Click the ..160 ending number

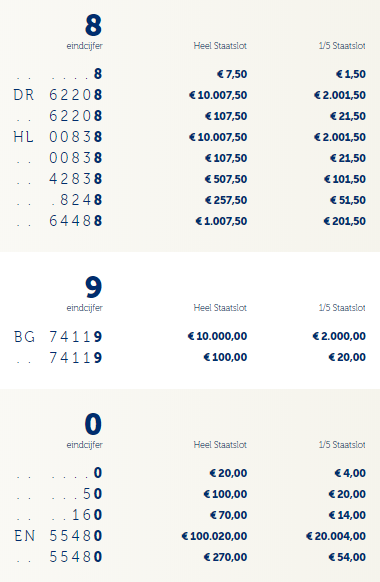(x=76, y=515)
